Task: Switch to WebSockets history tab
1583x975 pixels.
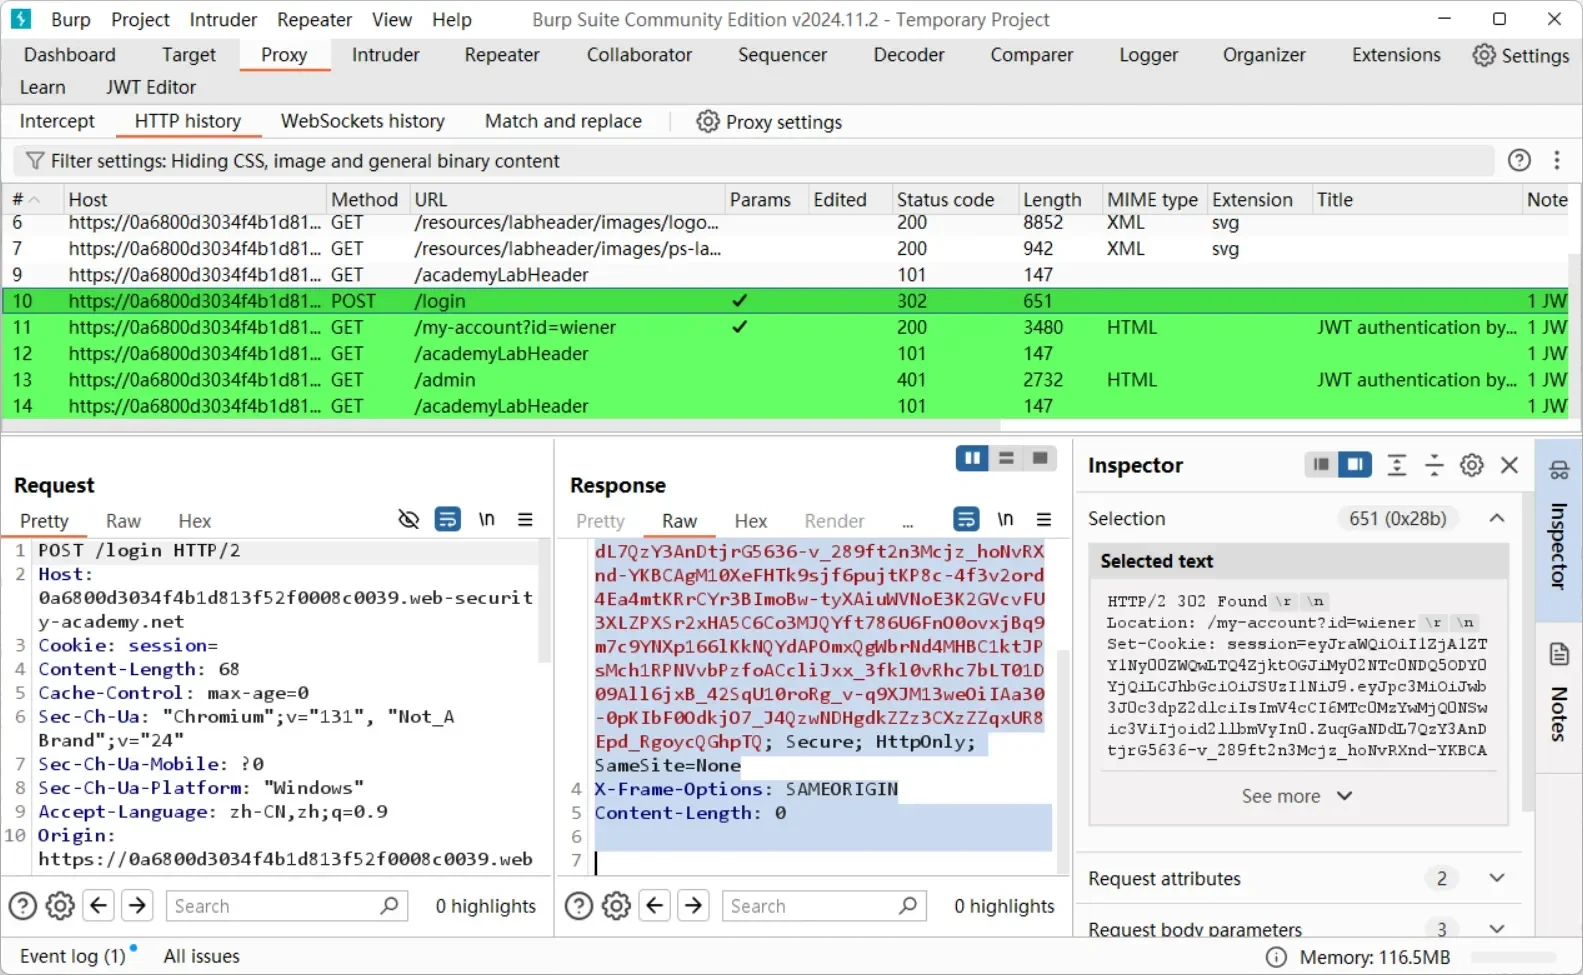Action: 363,121
